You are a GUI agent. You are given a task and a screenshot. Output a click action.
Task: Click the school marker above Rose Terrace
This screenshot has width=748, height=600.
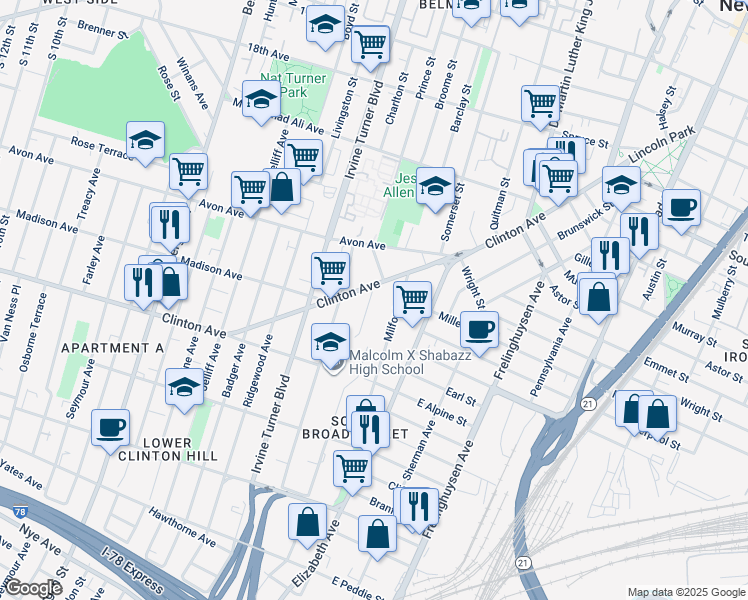click(145, 140)
